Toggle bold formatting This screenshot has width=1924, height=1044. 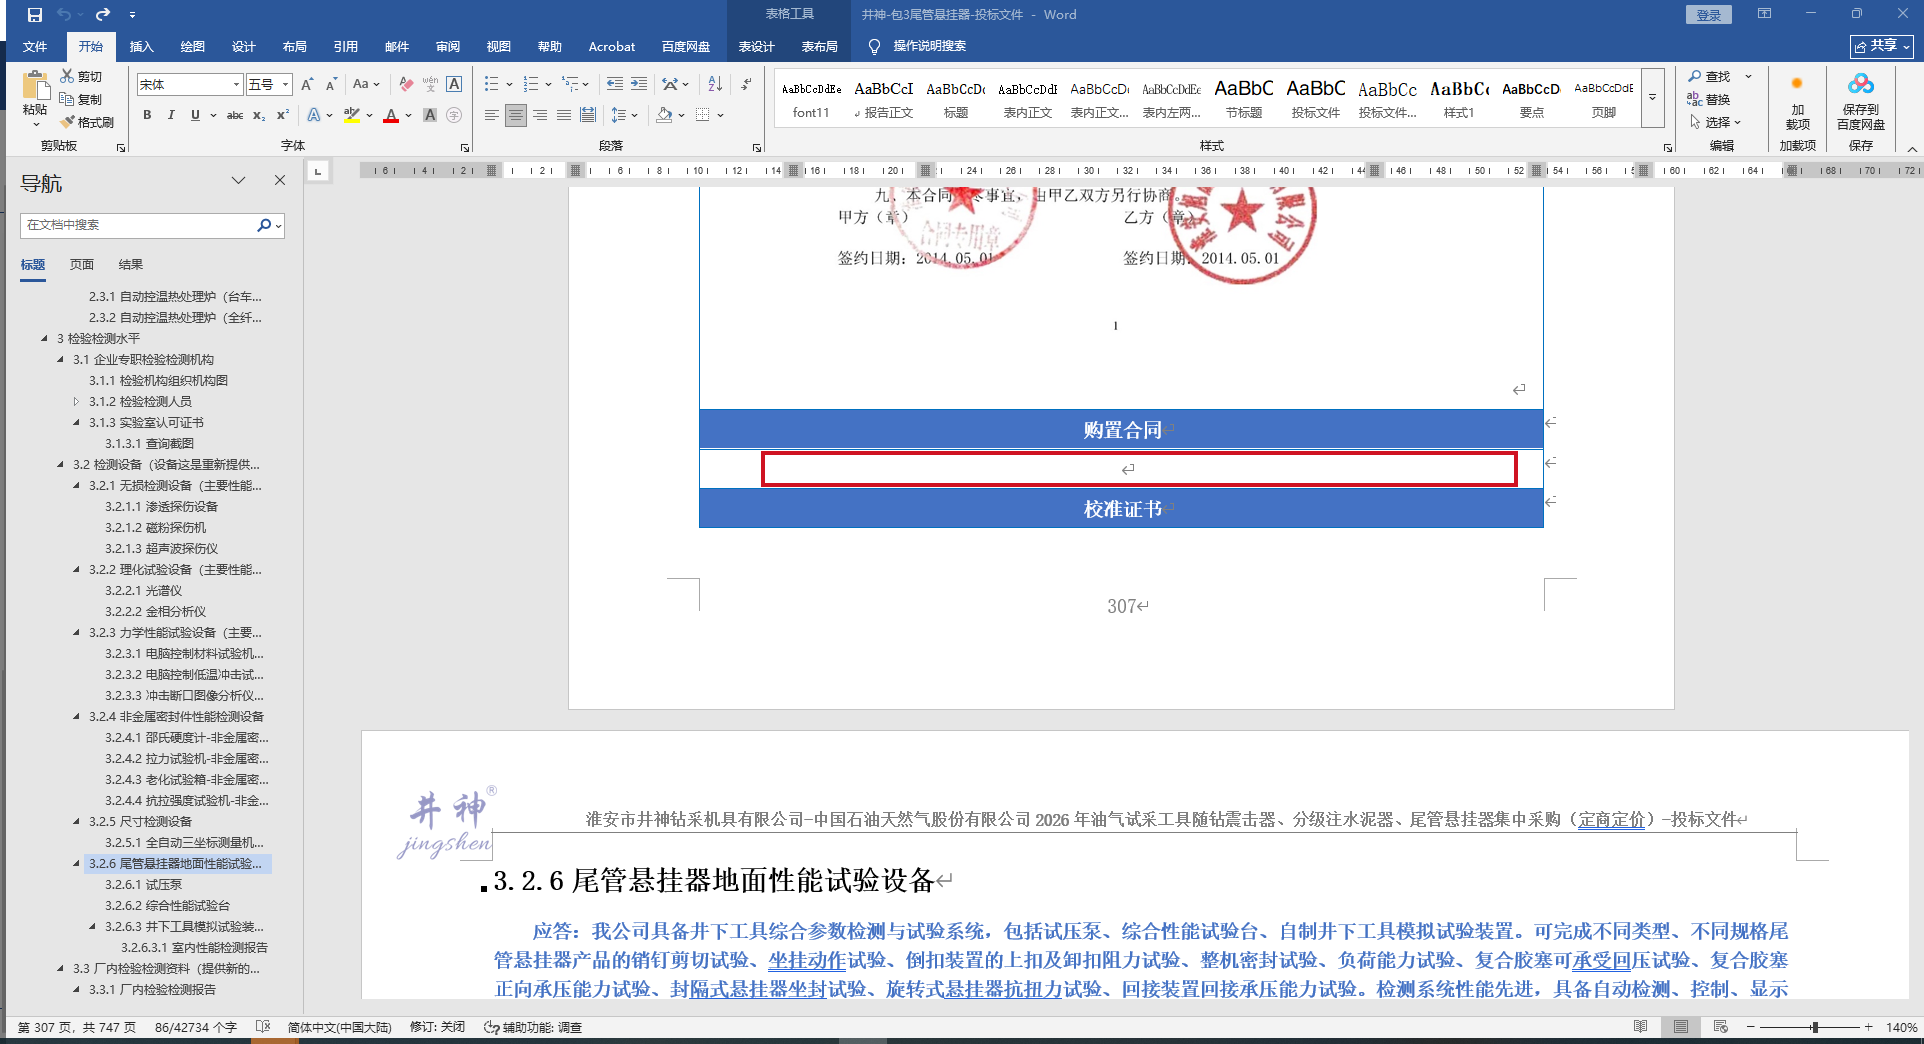(x=147, y=115)
